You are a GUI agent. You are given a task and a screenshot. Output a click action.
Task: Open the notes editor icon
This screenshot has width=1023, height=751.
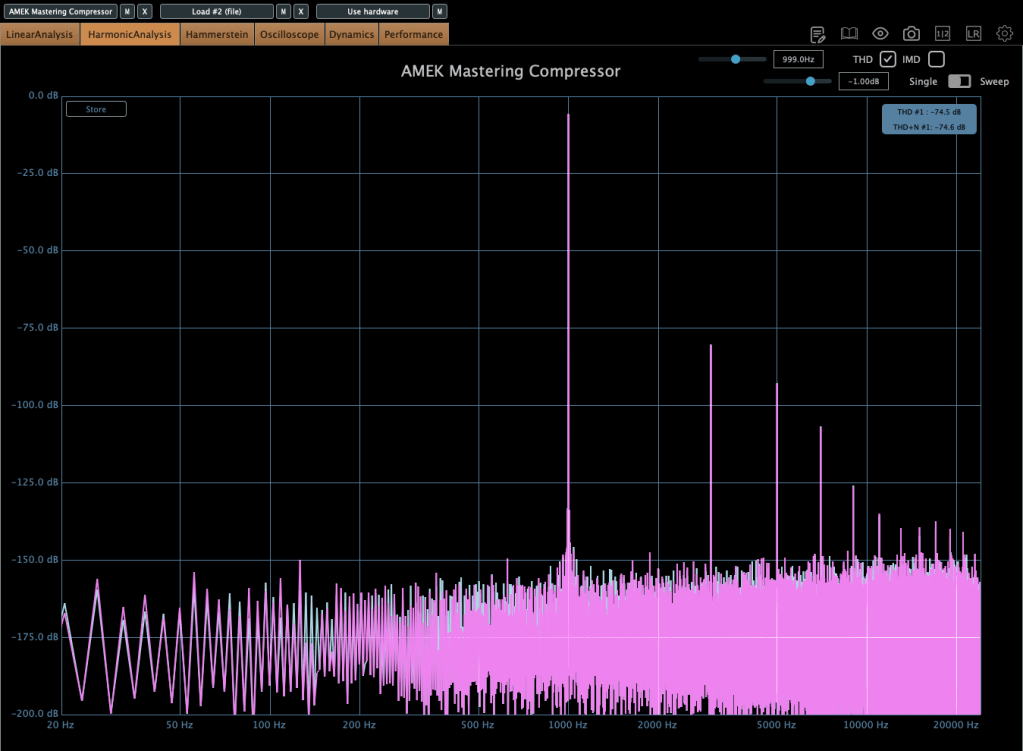(x=818, y=34)
